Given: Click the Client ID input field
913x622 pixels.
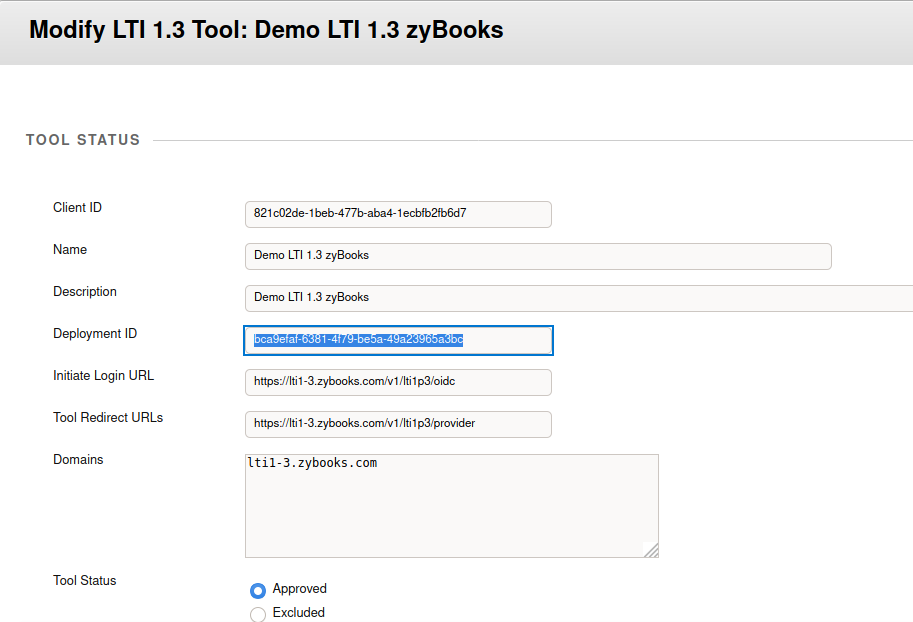Looking at the screenshot, I should click(x=398, y=214).
